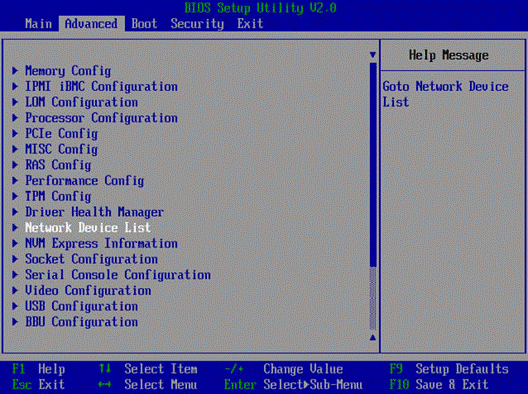The image size is (528, 394).
Task: Open Driver Health Manager
Action: [95, 212]
